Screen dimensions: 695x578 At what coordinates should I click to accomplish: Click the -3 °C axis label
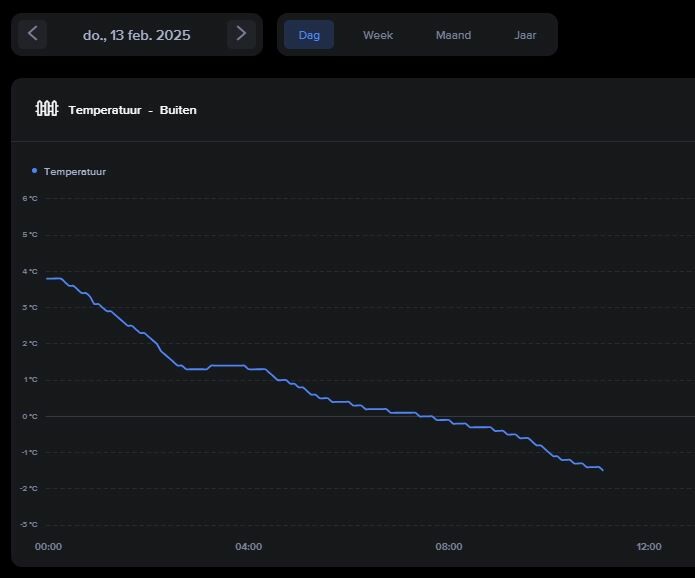[29, 524]
